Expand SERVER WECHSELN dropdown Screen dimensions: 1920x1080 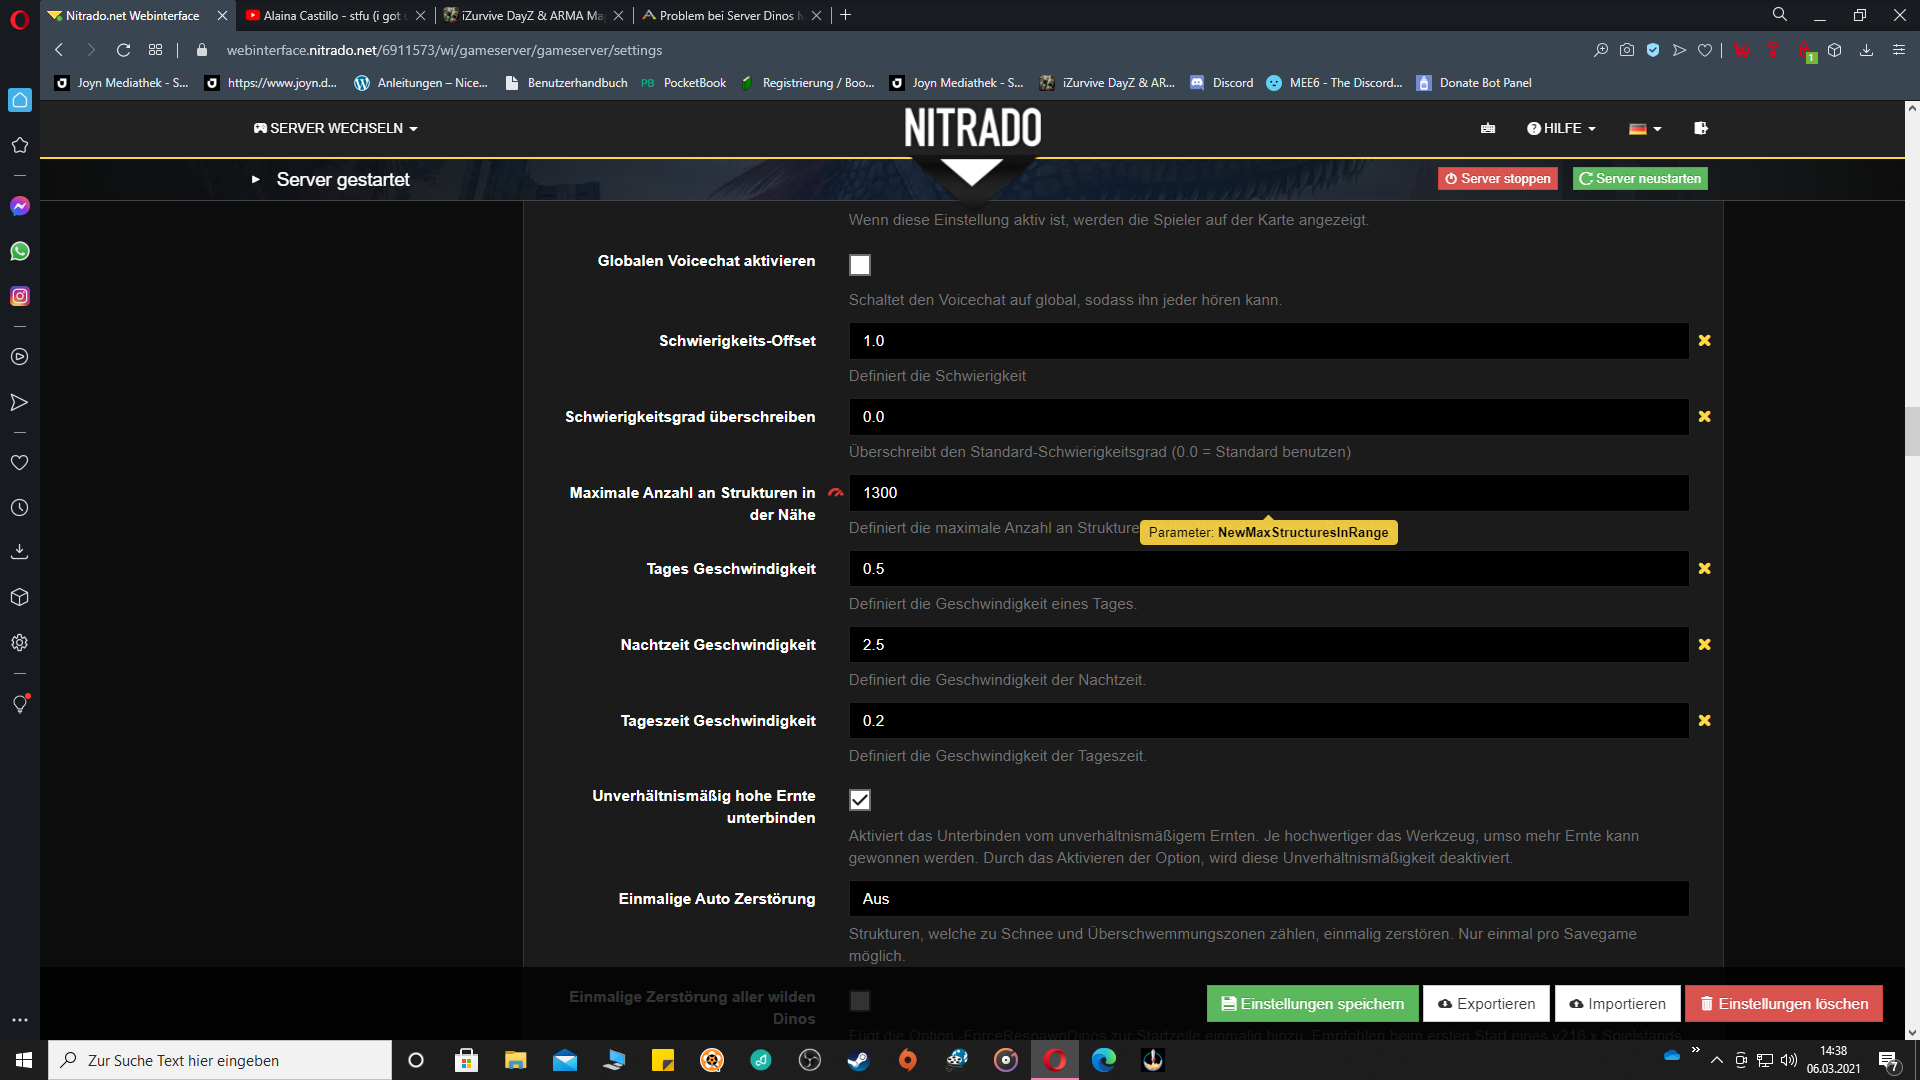(x=336, y=128)
